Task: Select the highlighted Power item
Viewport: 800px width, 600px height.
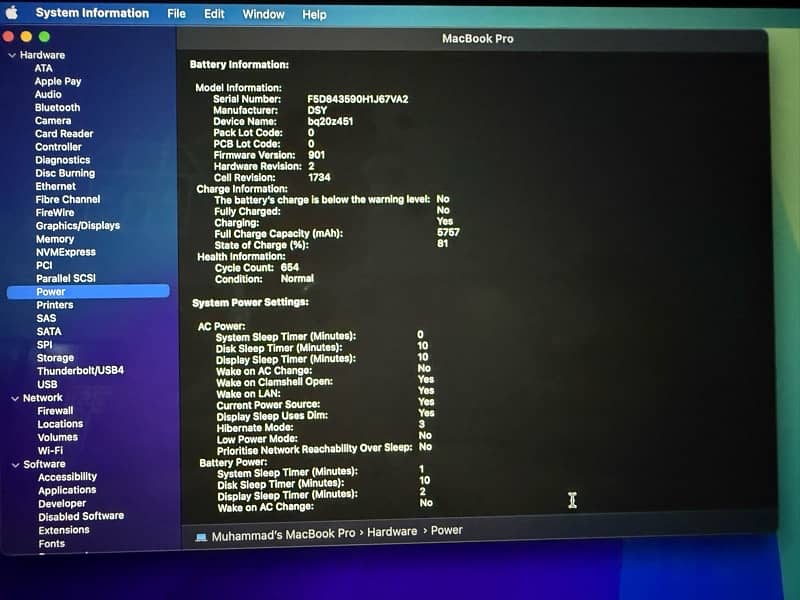Action: click(x=88, y=292)
